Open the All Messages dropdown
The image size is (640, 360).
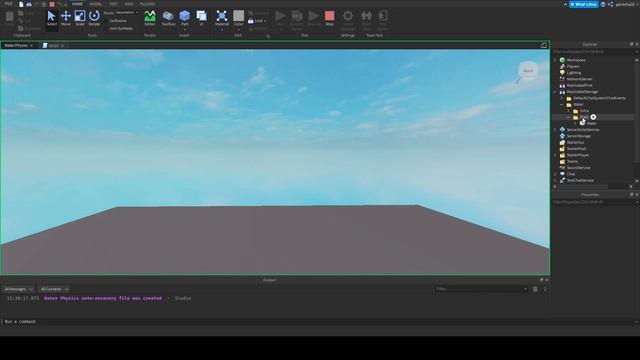click(x=18, y=289)
